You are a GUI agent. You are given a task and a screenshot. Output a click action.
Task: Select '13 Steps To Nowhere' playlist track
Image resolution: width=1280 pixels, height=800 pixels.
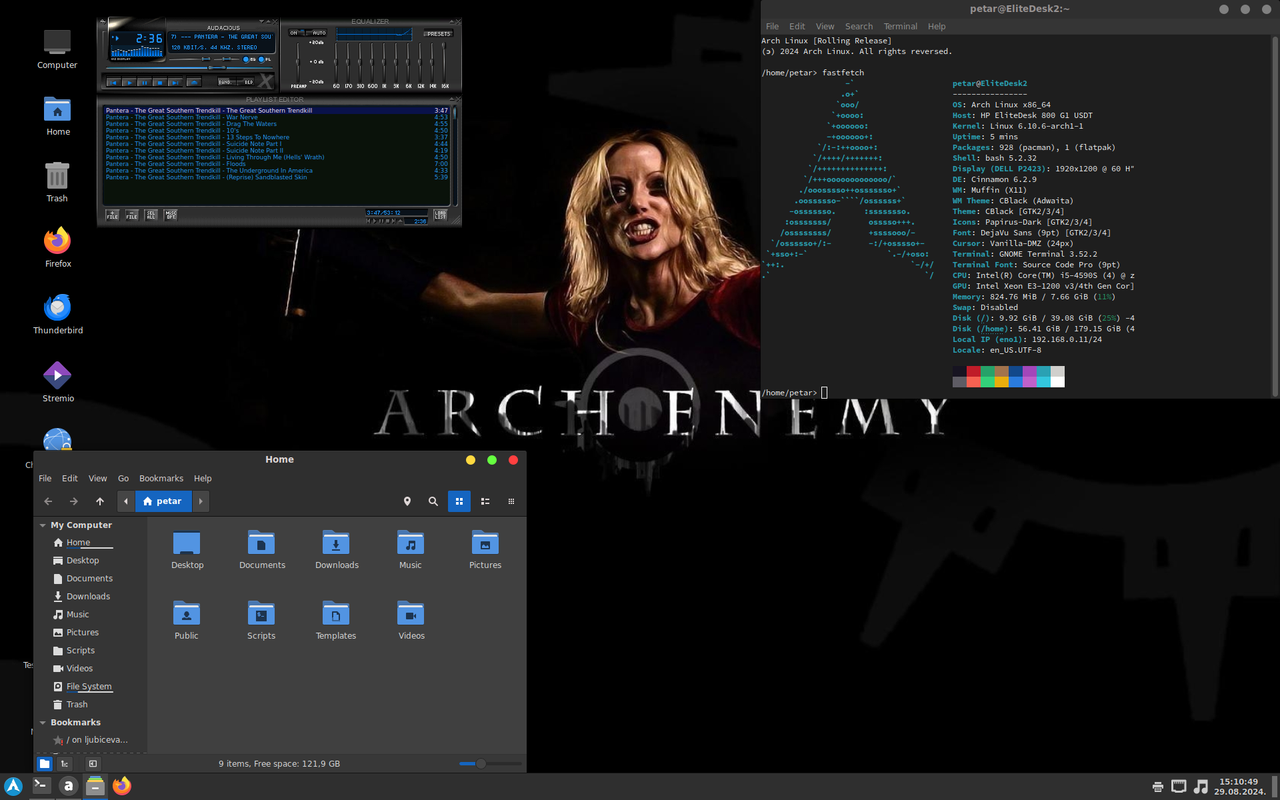[x=278, y=137]
